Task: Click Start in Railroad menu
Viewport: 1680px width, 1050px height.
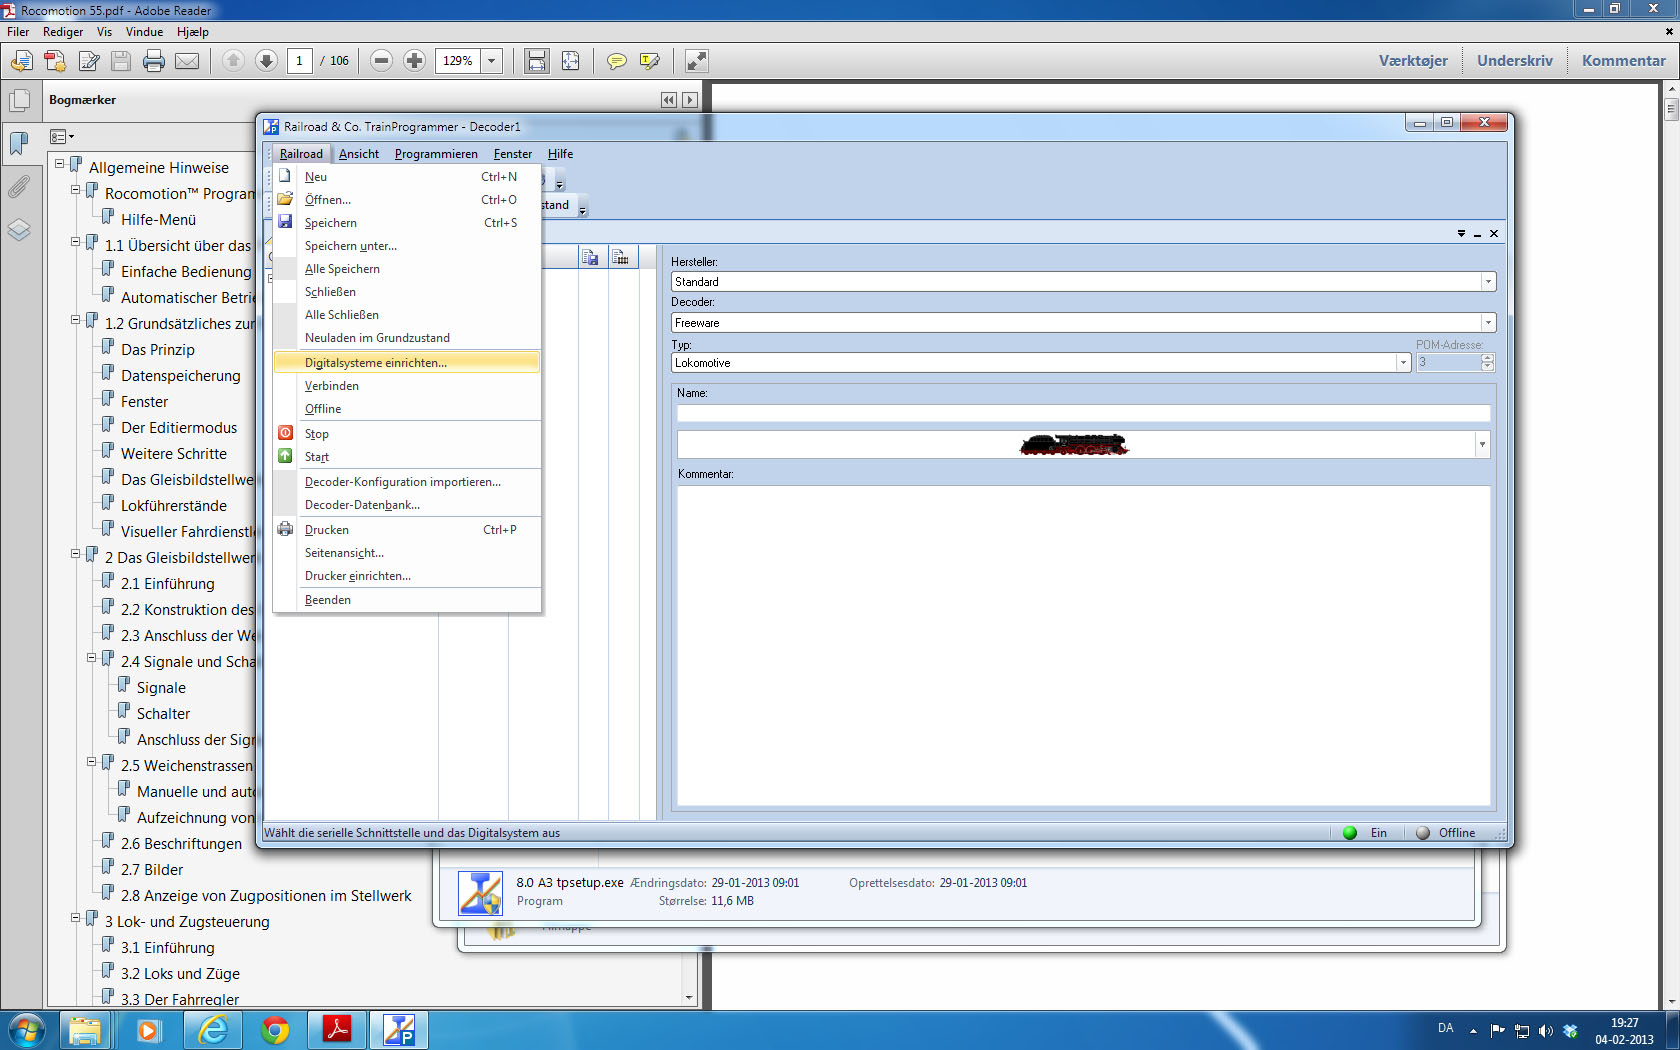Action: click(x=407, y=457)
